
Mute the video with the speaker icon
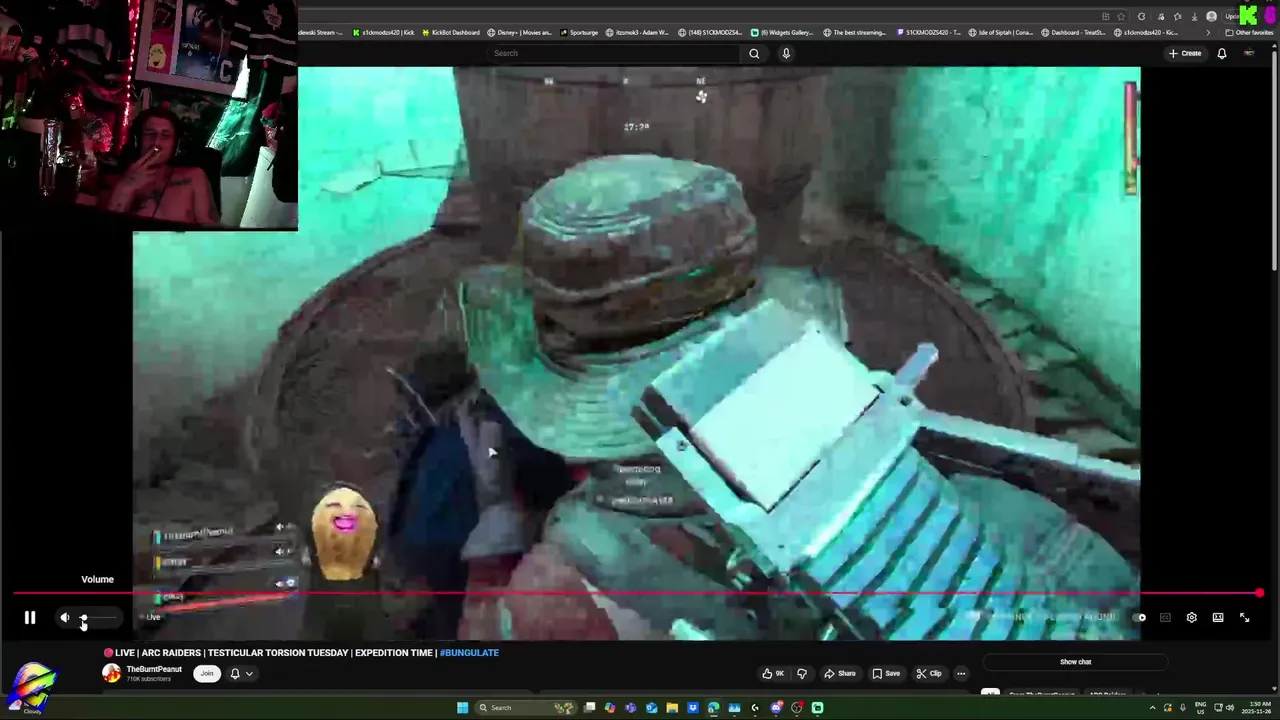coord(65,618)
